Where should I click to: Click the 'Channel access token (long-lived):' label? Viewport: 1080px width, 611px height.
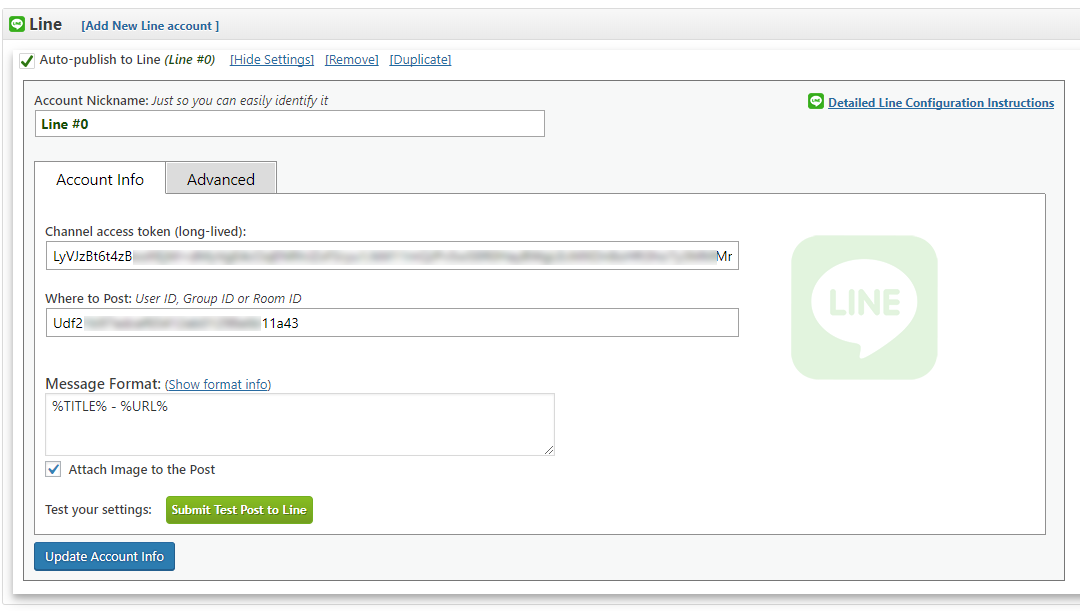tap(145, 231)
